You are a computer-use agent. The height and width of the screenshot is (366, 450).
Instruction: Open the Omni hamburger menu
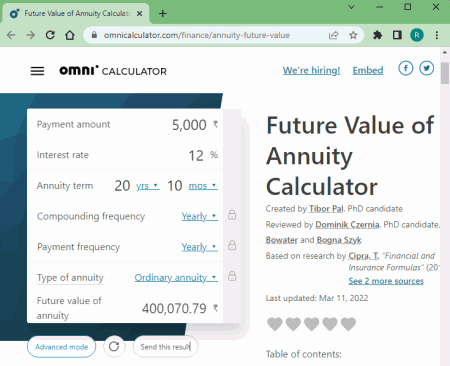37,71
